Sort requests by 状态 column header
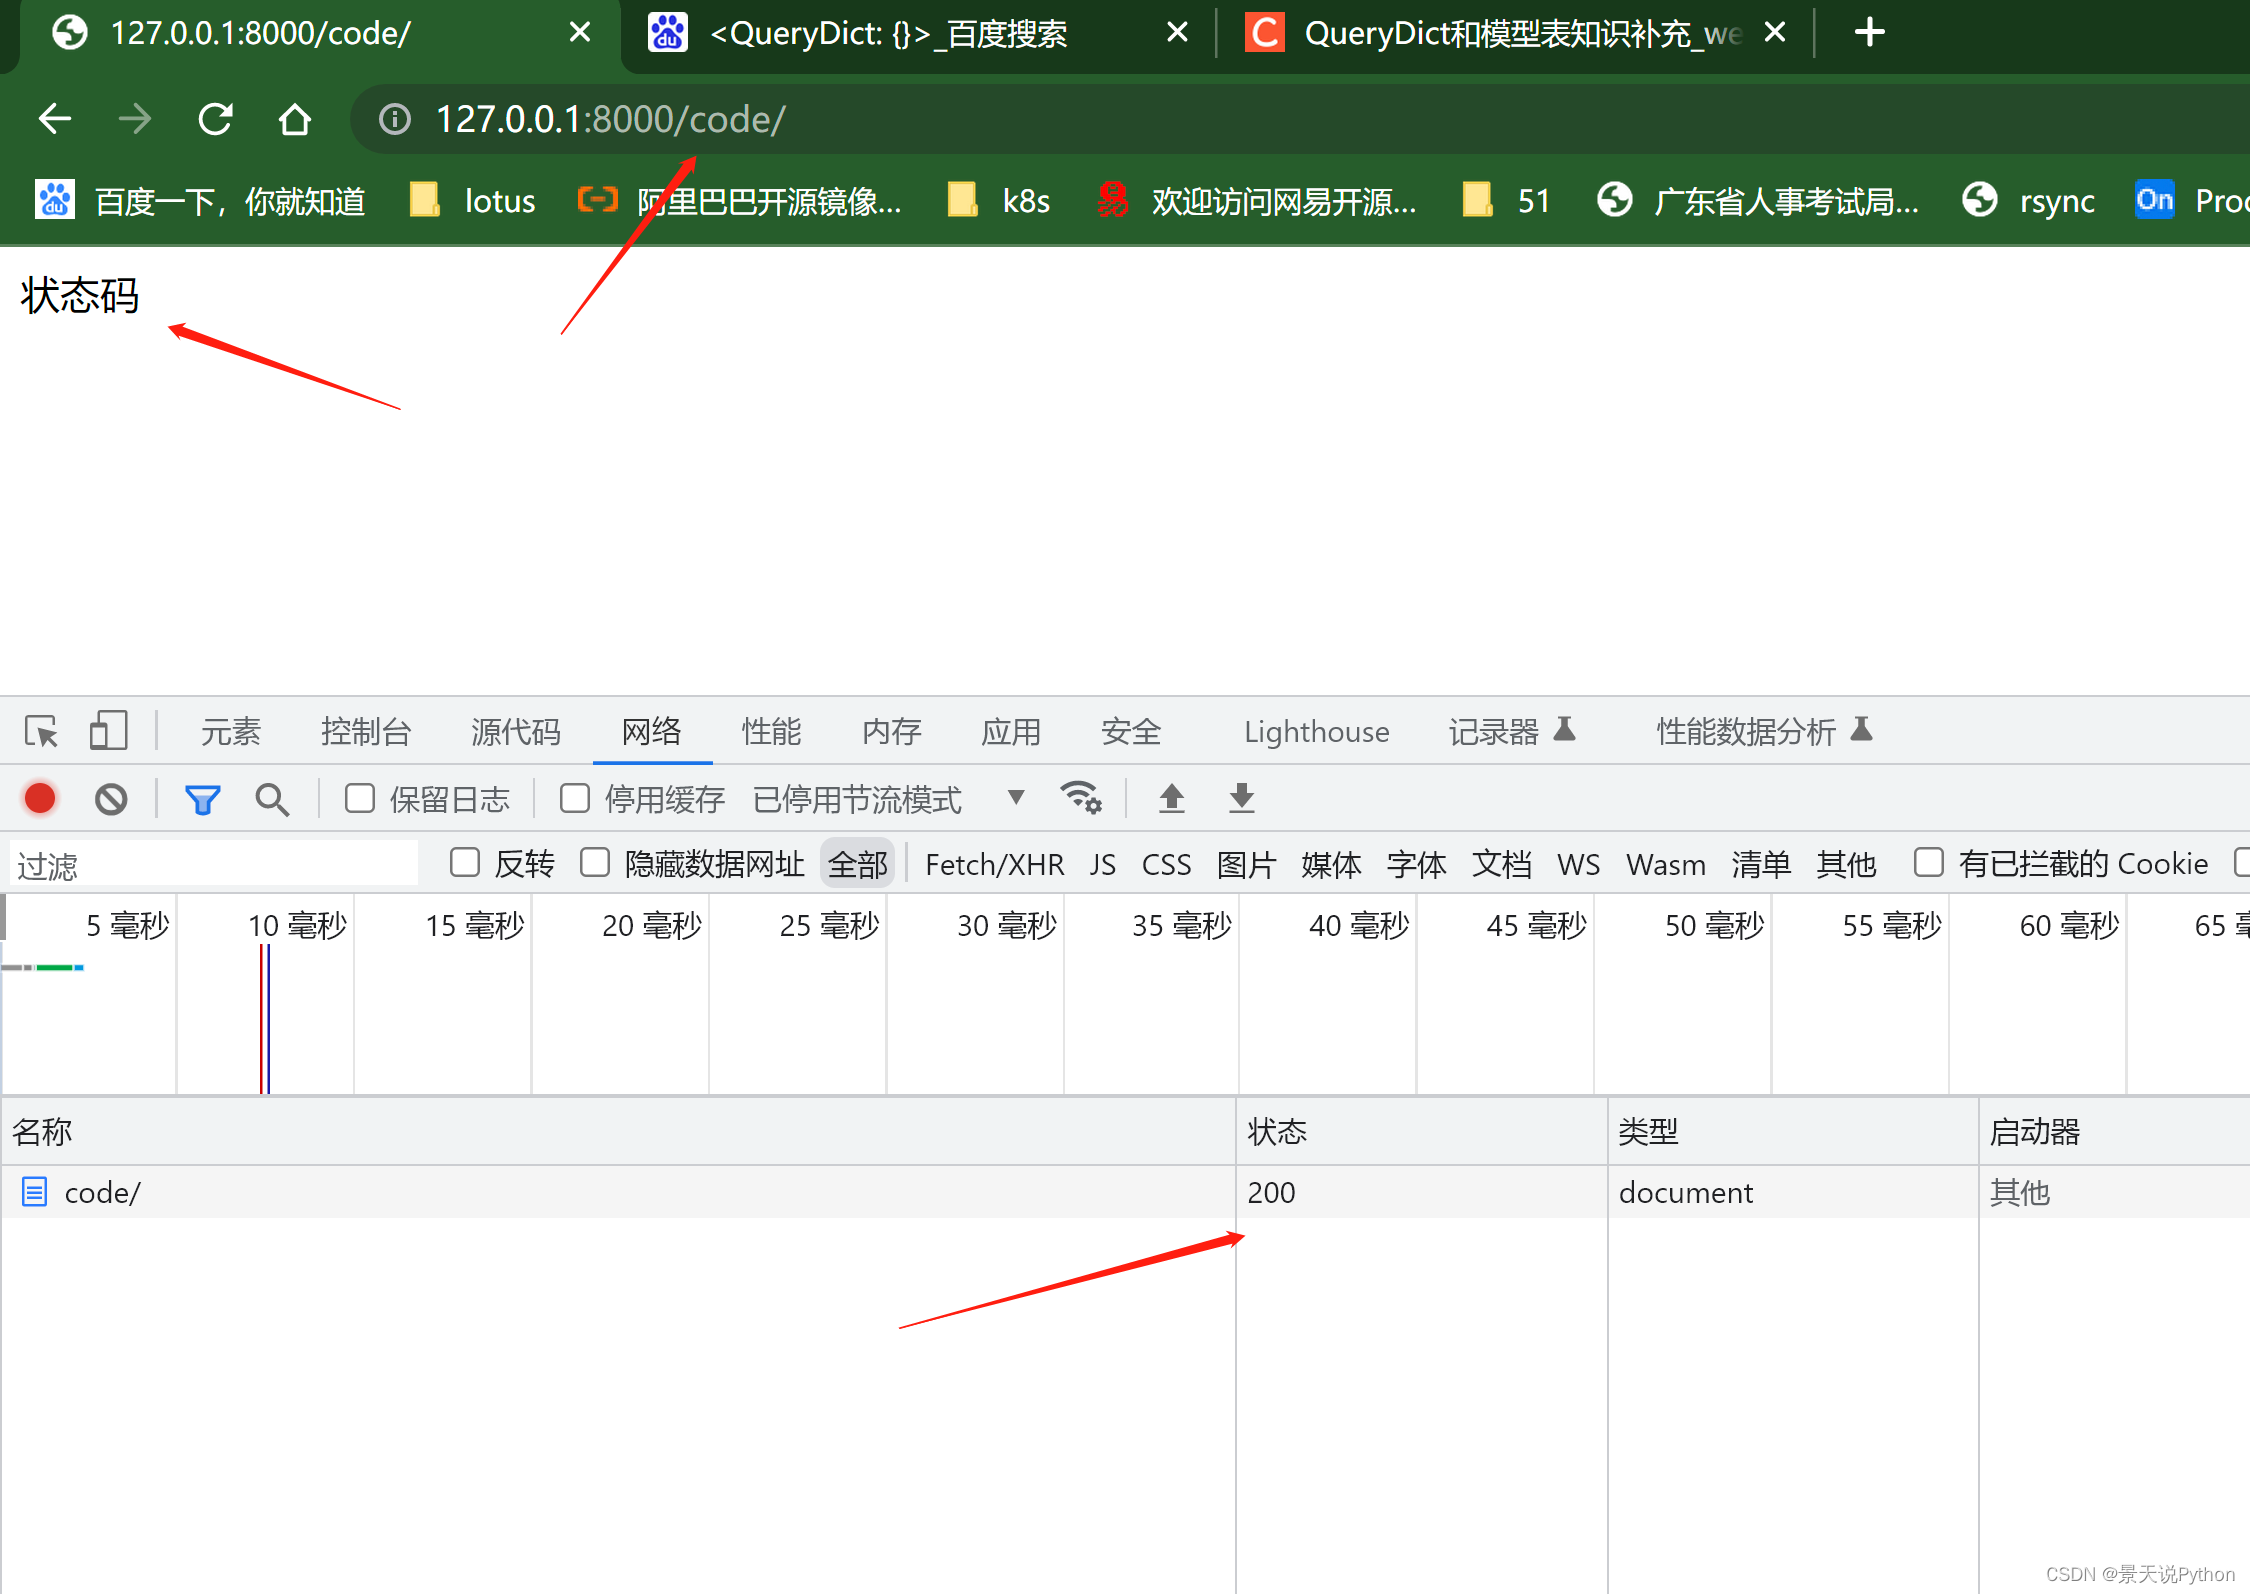This screenshot has height=1594, width=2250. 1422,1132
